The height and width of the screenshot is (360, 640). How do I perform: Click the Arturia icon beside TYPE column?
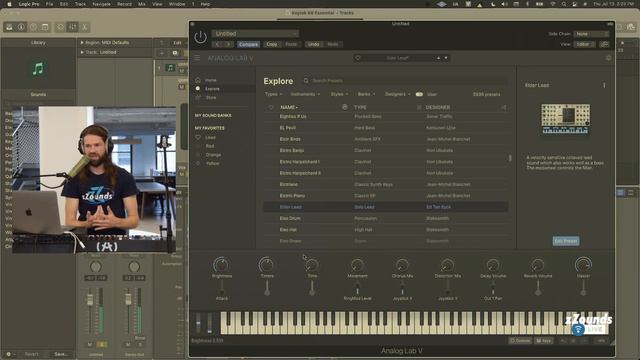pos(344,107)
